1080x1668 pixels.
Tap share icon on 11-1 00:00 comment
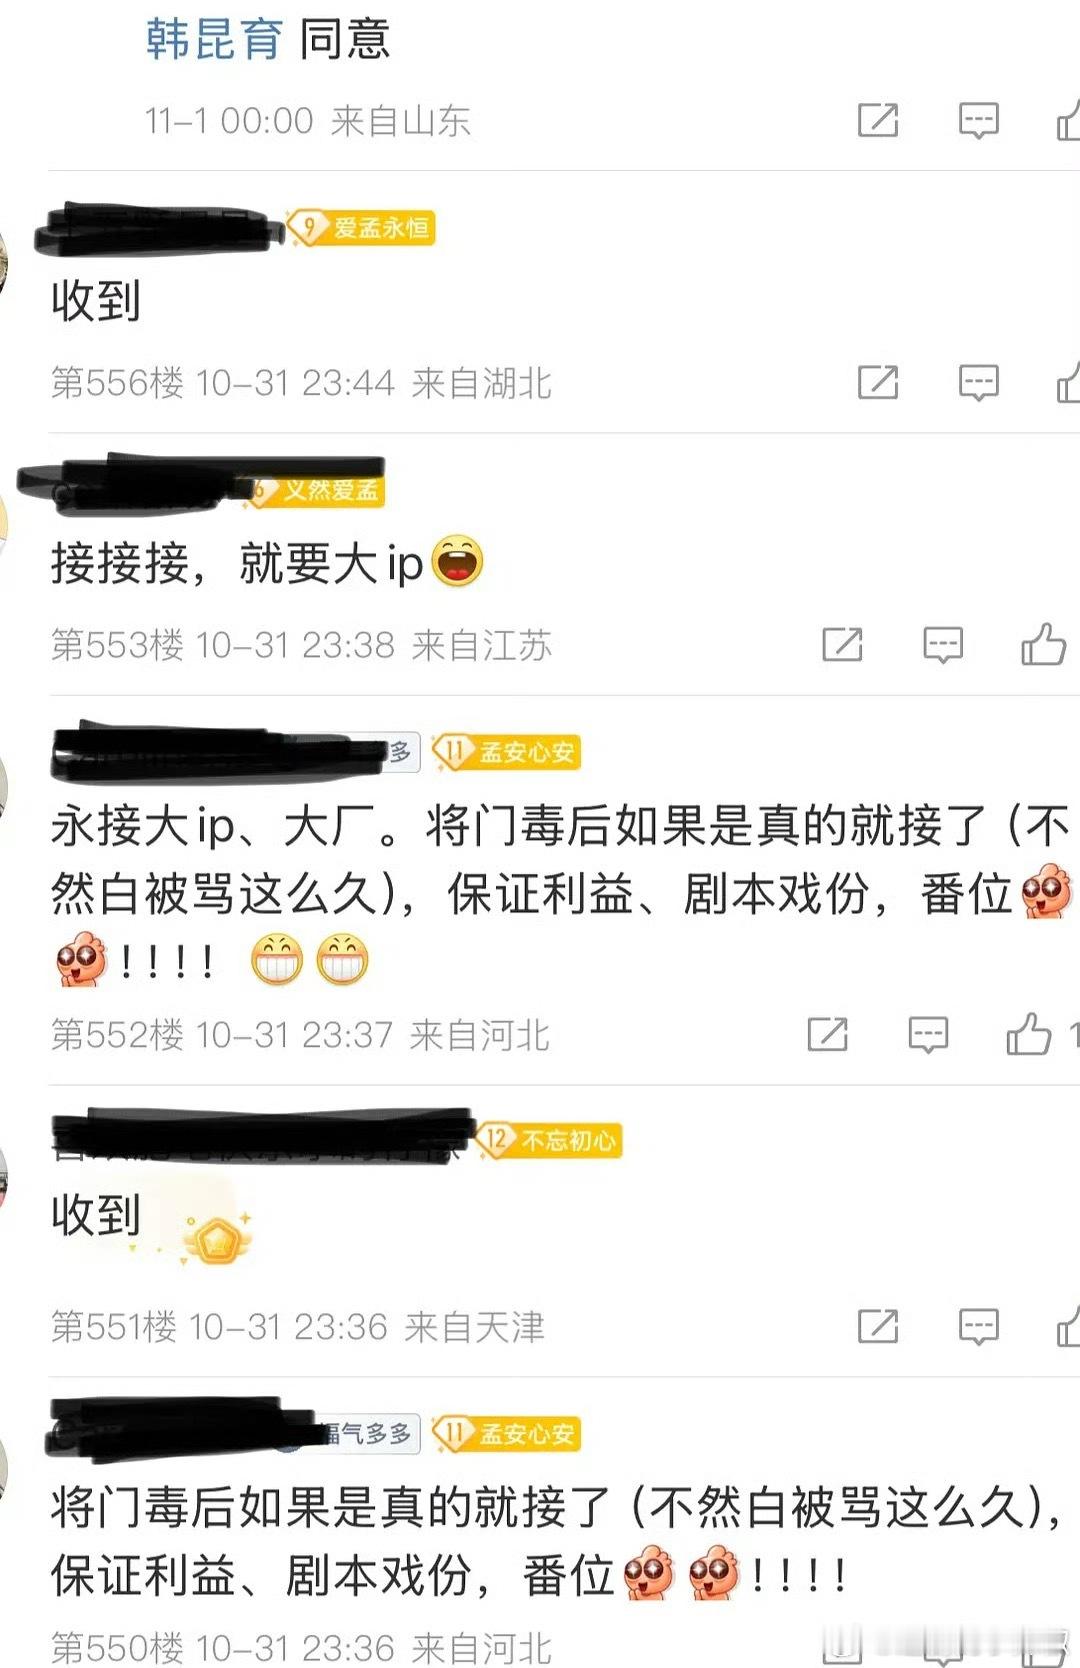878,120
